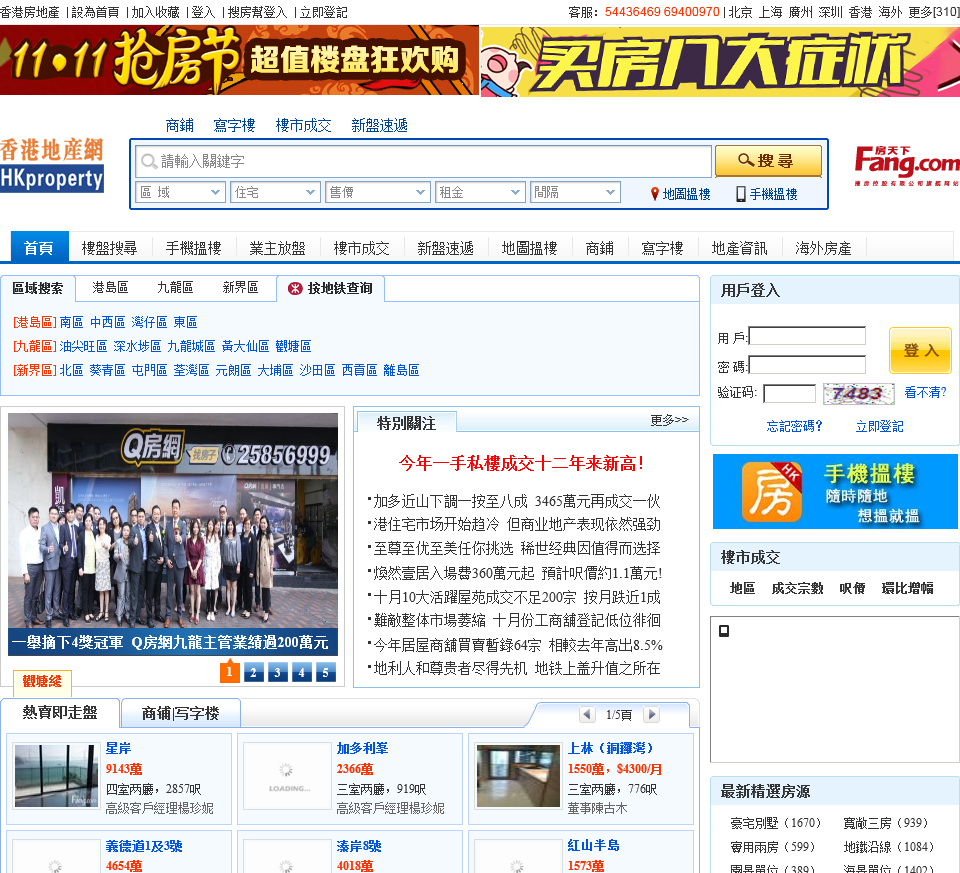
Task: Show slide 2 of the photo carousel
Action: tap(253, 672)
